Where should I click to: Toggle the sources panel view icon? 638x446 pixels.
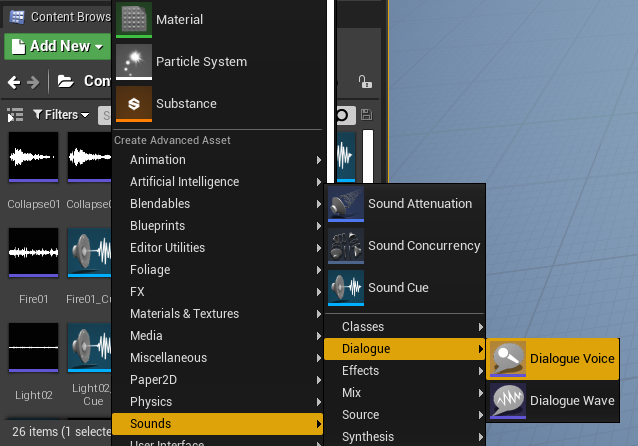tap(15, 115)
